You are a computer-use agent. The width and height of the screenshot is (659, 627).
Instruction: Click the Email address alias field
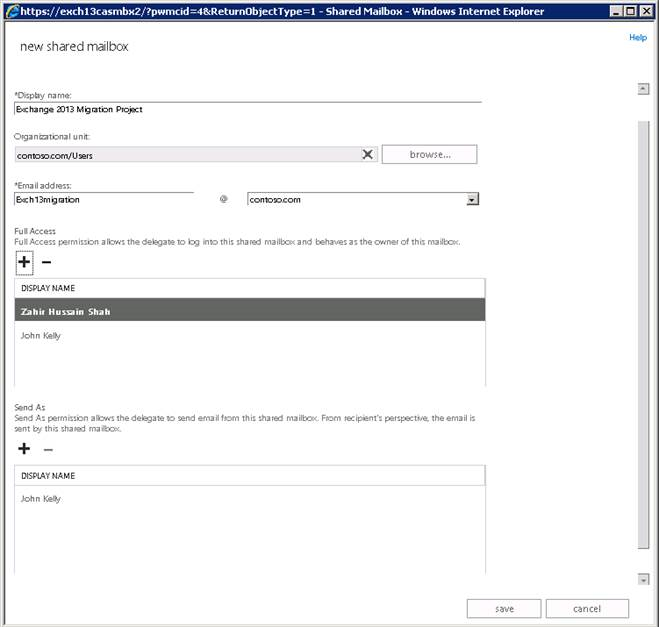click(x=104, y=199)
